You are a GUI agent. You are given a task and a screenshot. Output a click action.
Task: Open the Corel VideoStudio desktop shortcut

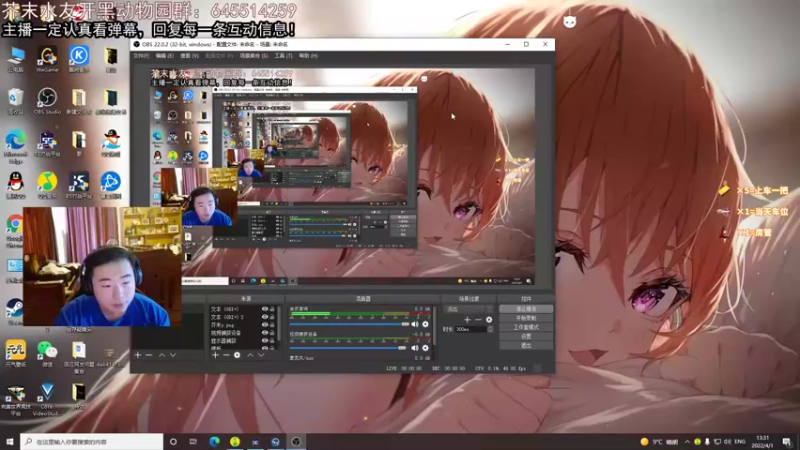click(46, 399)
